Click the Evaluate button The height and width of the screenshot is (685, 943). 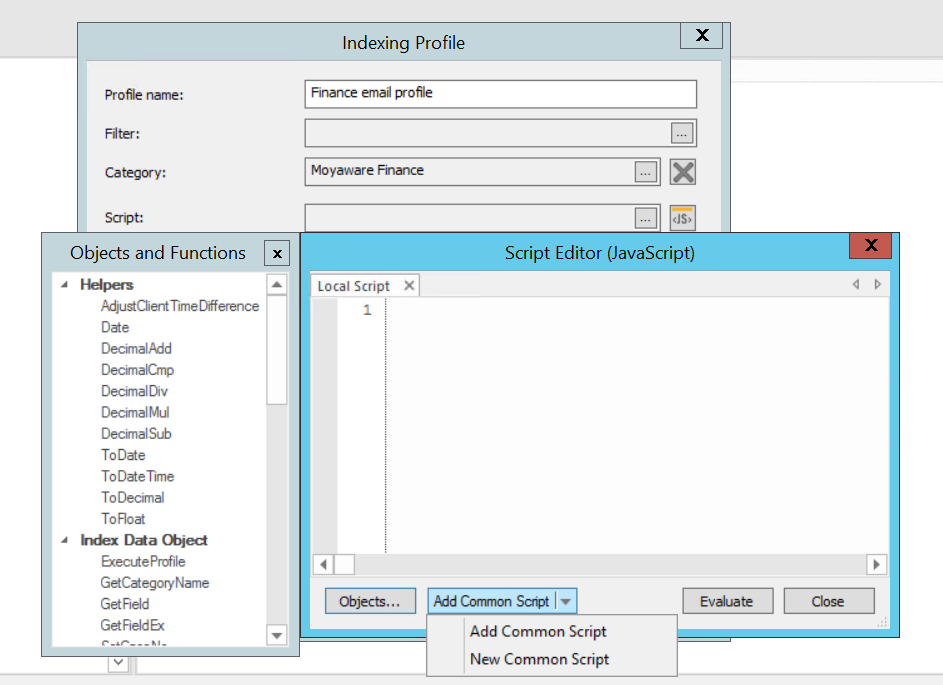(x=727, y=601)
